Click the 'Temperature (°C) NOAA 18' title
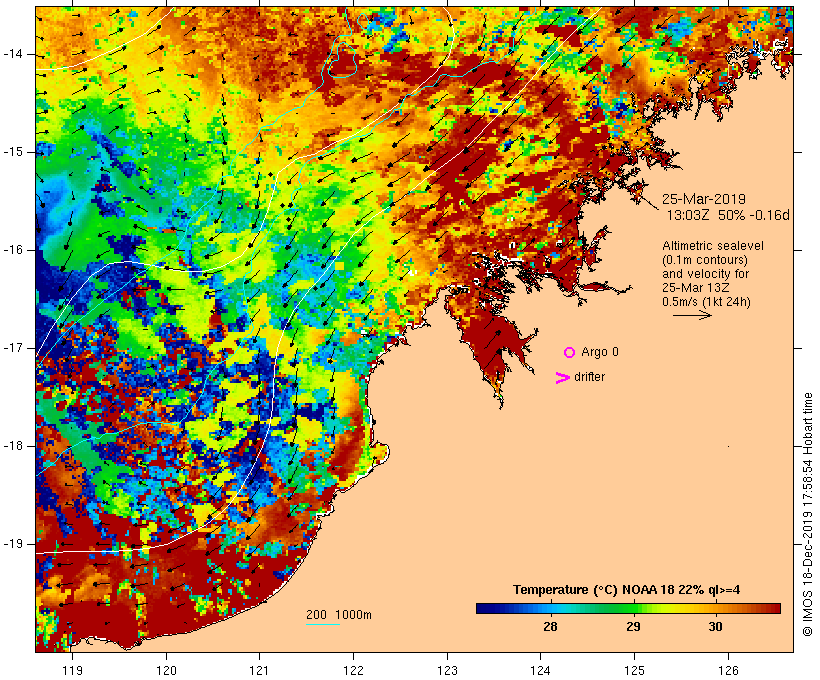This screenshot has height=680, width=820. (593, 590)
